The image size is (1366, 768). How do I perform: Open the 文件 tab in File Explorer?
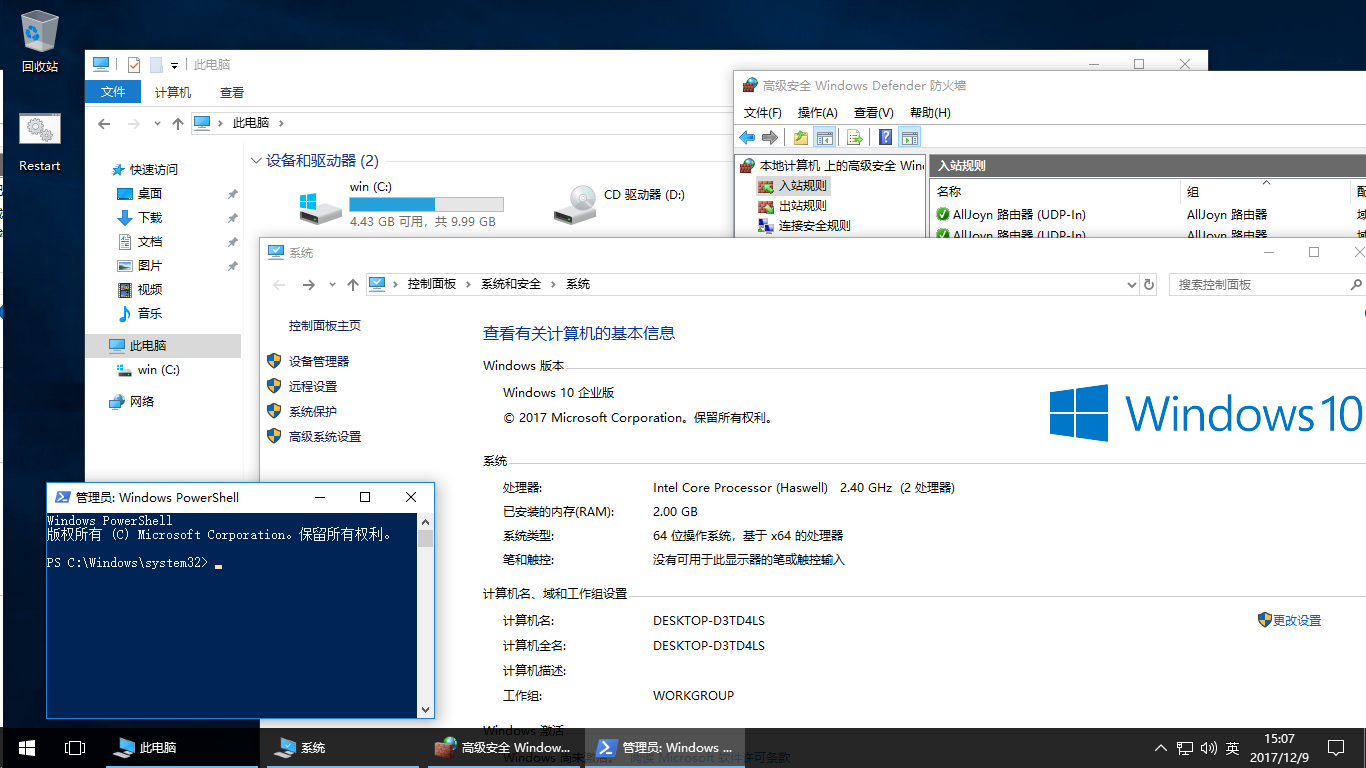[113, 92]
